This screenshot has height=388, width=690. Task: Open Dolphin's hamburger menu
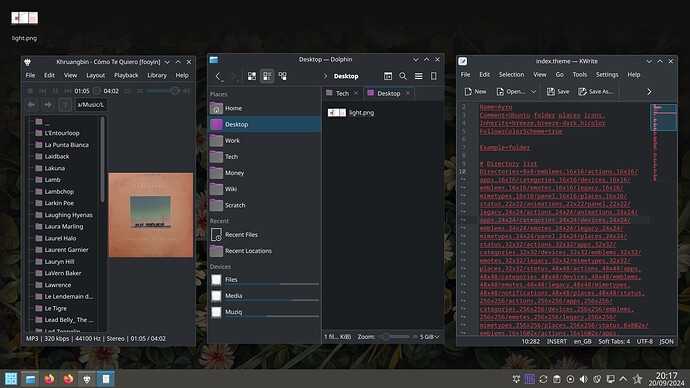418,76
